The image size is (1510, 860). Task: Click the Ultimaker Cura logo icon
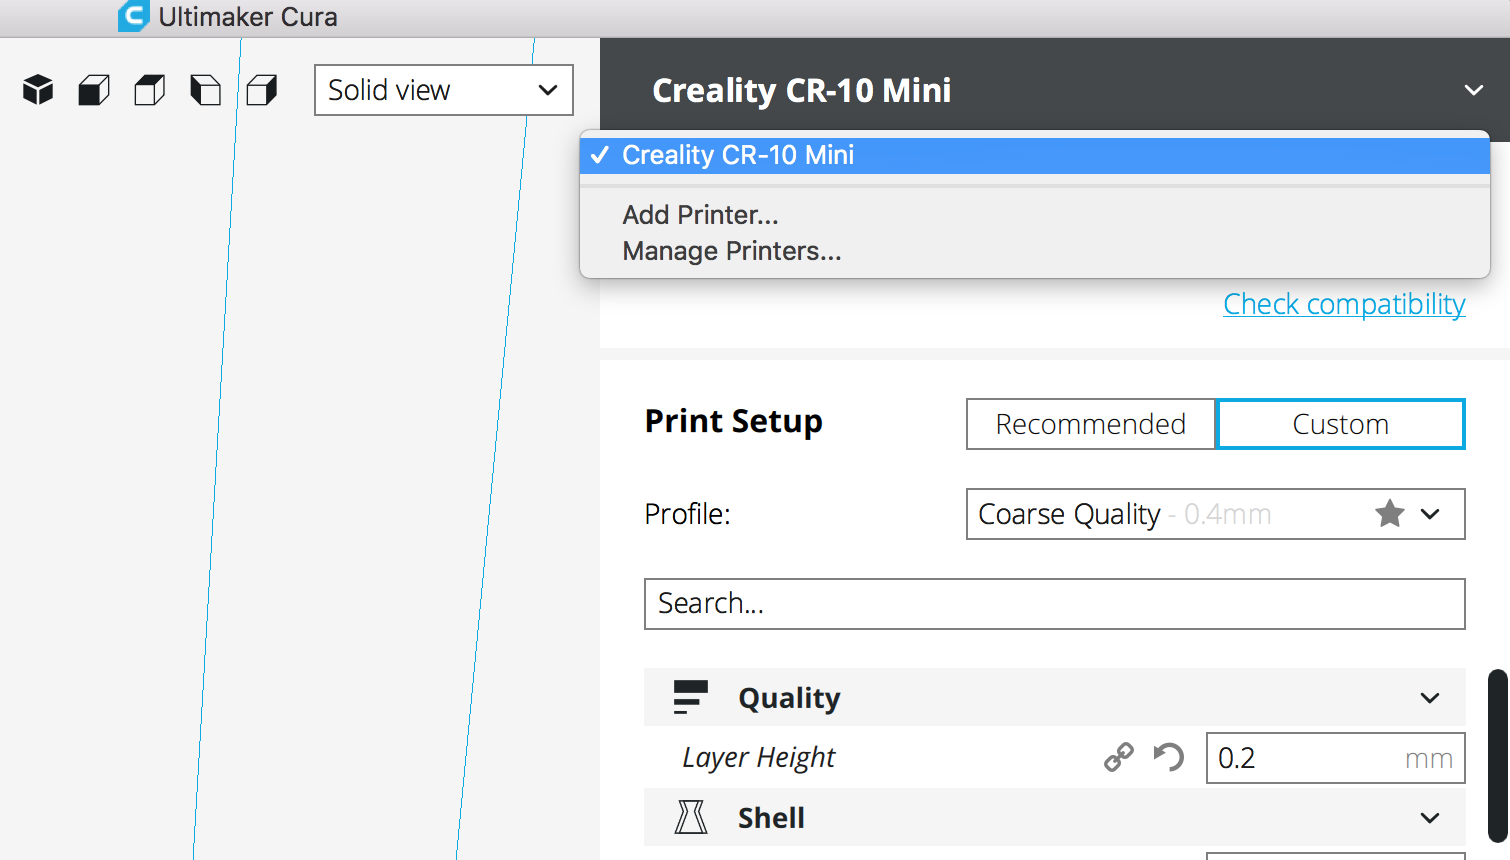[133, 17]
